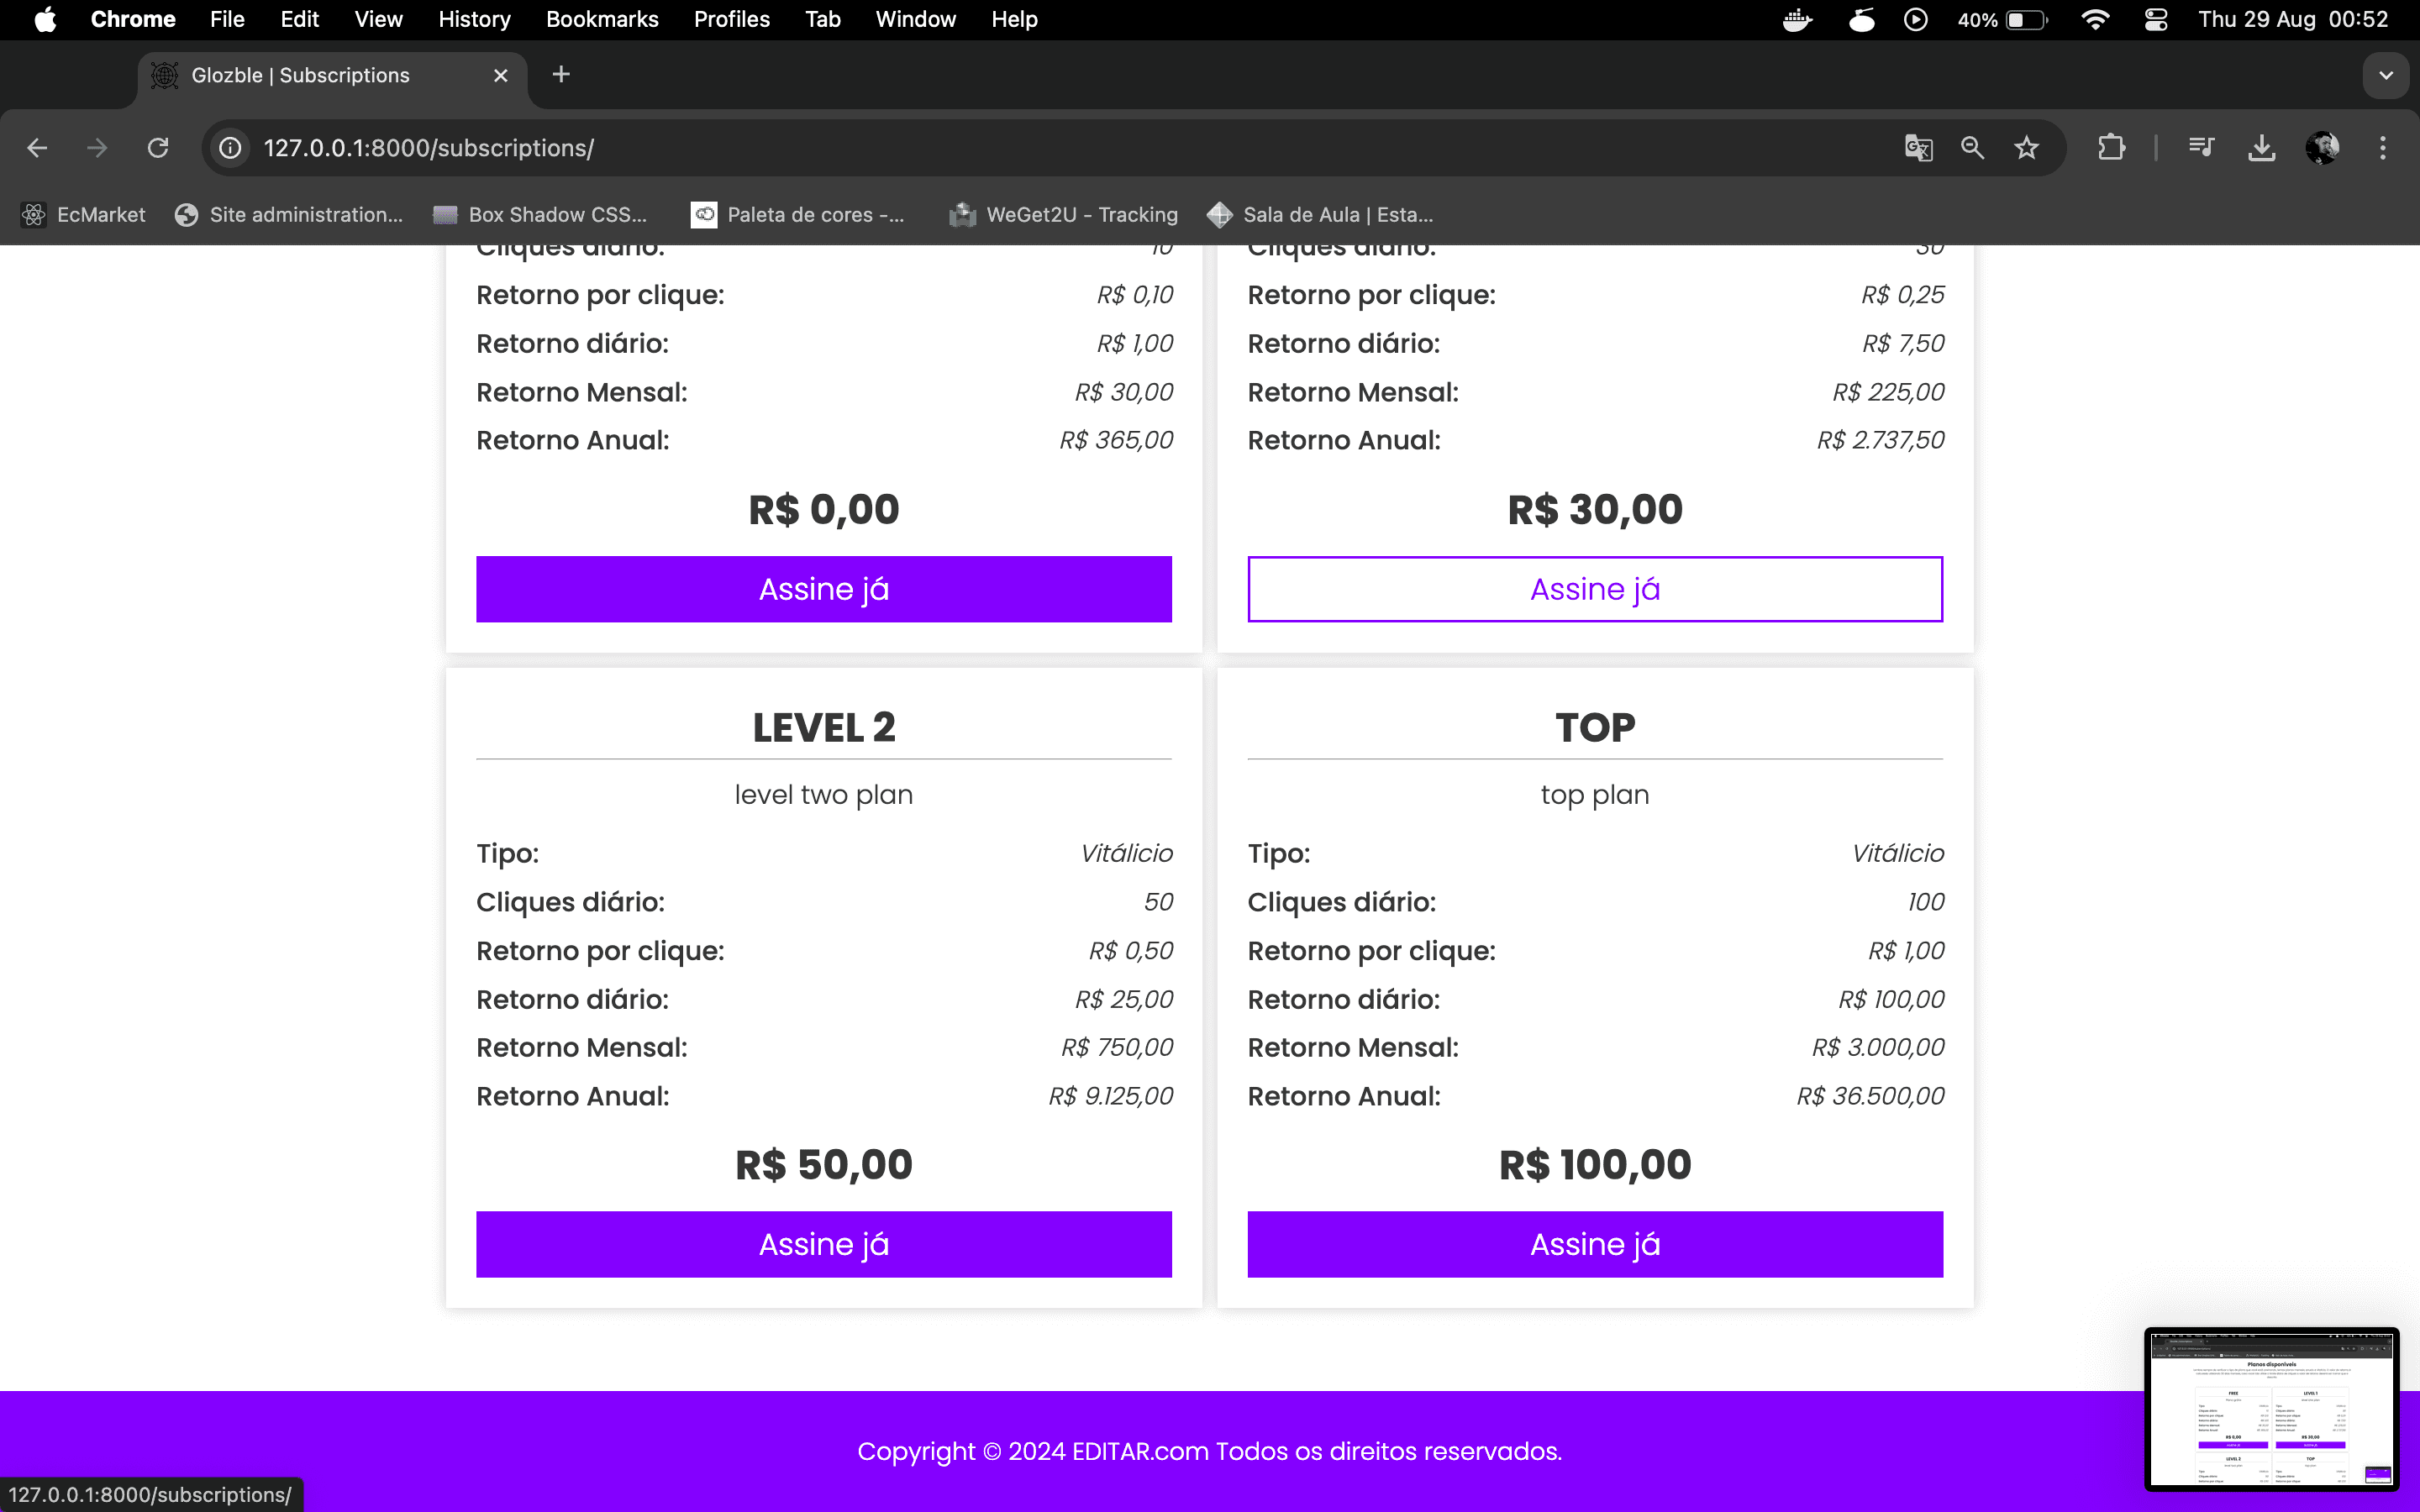Screen dimensions: 2420x1512
Task: Open the Sala de Aula bookmark
Action: coord(1320,215)
